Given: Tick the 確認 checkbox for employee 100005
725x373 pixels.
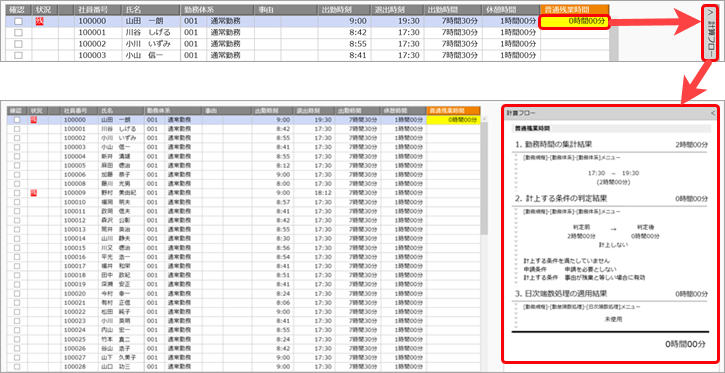Looking at the screenshot, I should tap(17, 165).
